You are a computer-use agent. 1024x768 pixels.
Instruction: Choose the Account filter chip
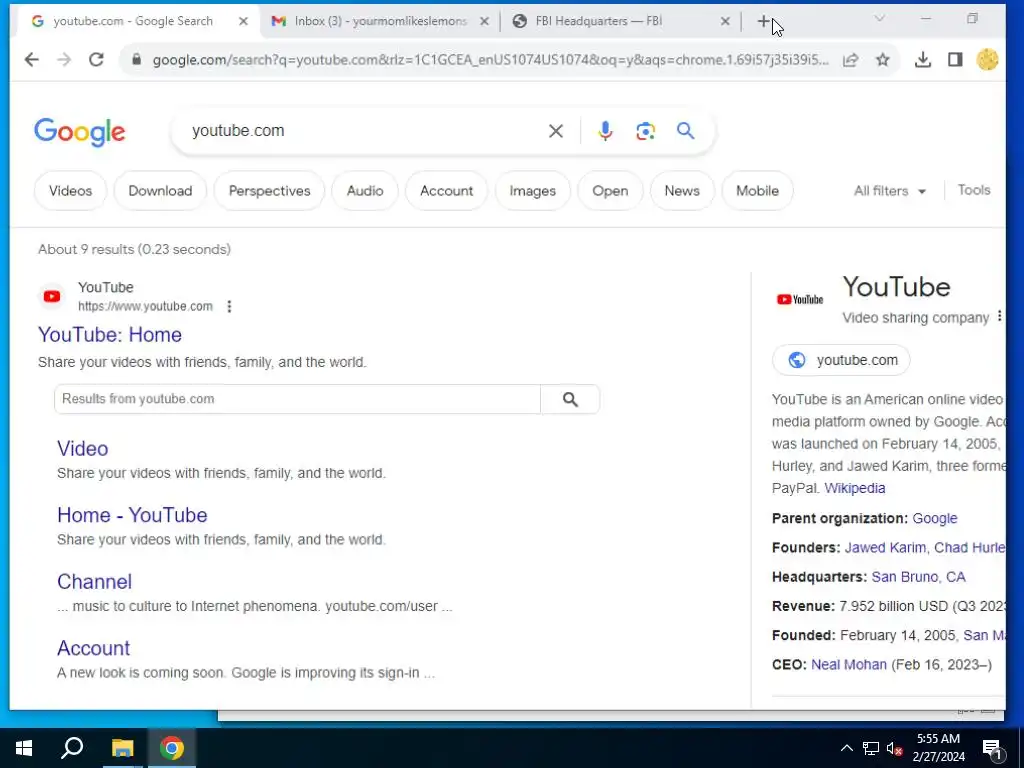click(x=446, y=191)
